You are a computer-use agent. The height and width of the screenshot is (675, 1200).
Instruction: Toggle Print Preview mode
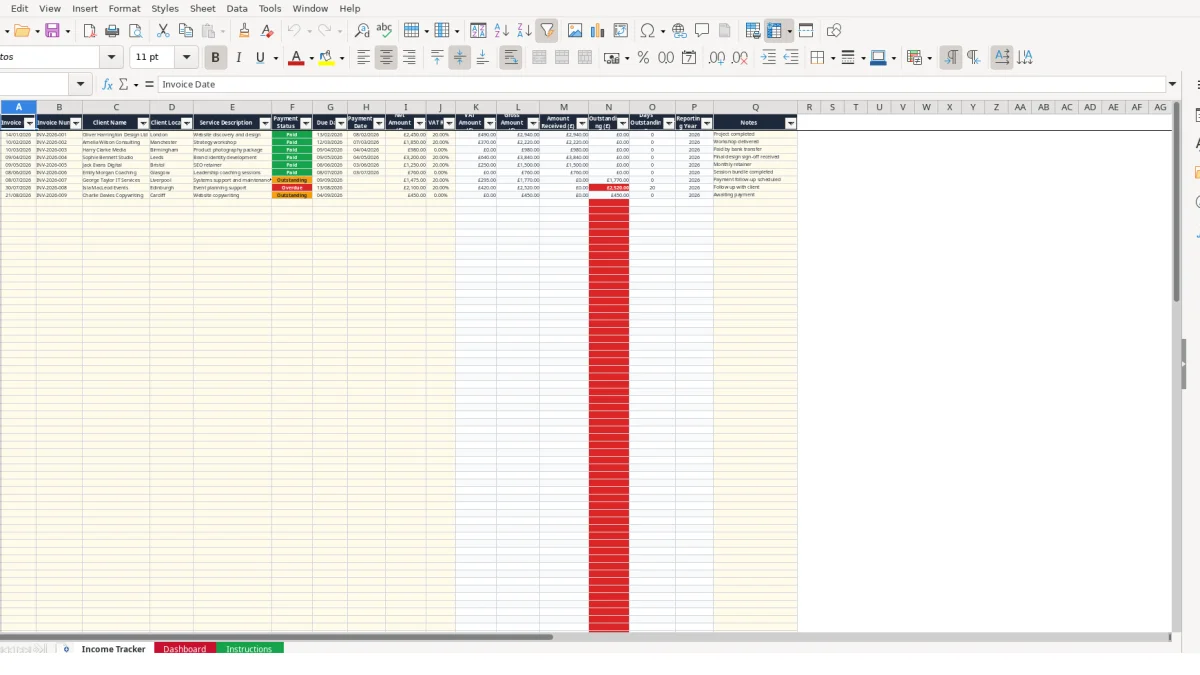click(x=136, y=31)
